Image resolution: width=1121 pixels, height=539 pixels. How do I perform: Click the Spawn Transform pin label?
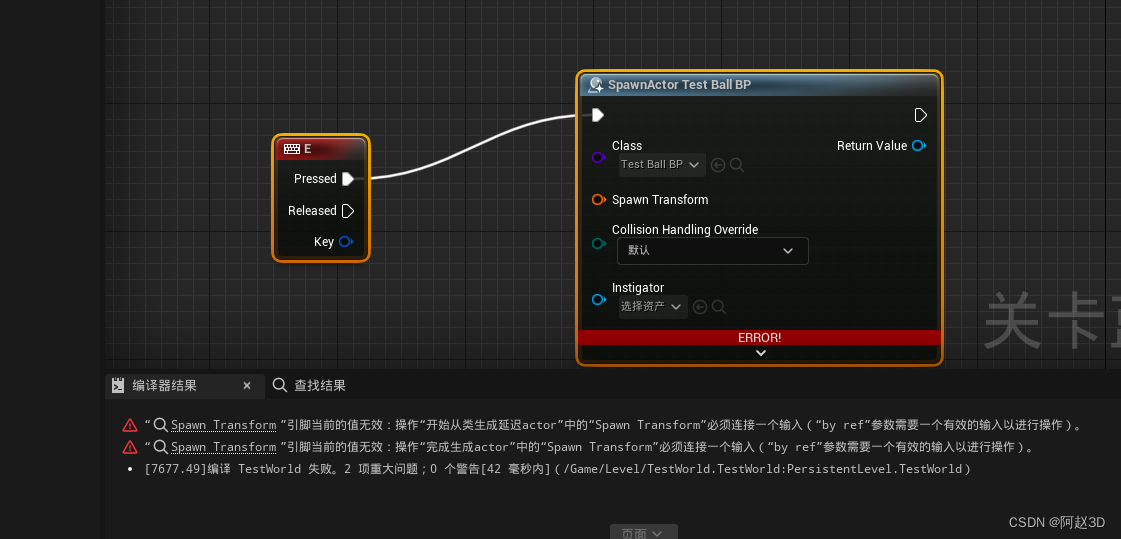tap(660, 200)
